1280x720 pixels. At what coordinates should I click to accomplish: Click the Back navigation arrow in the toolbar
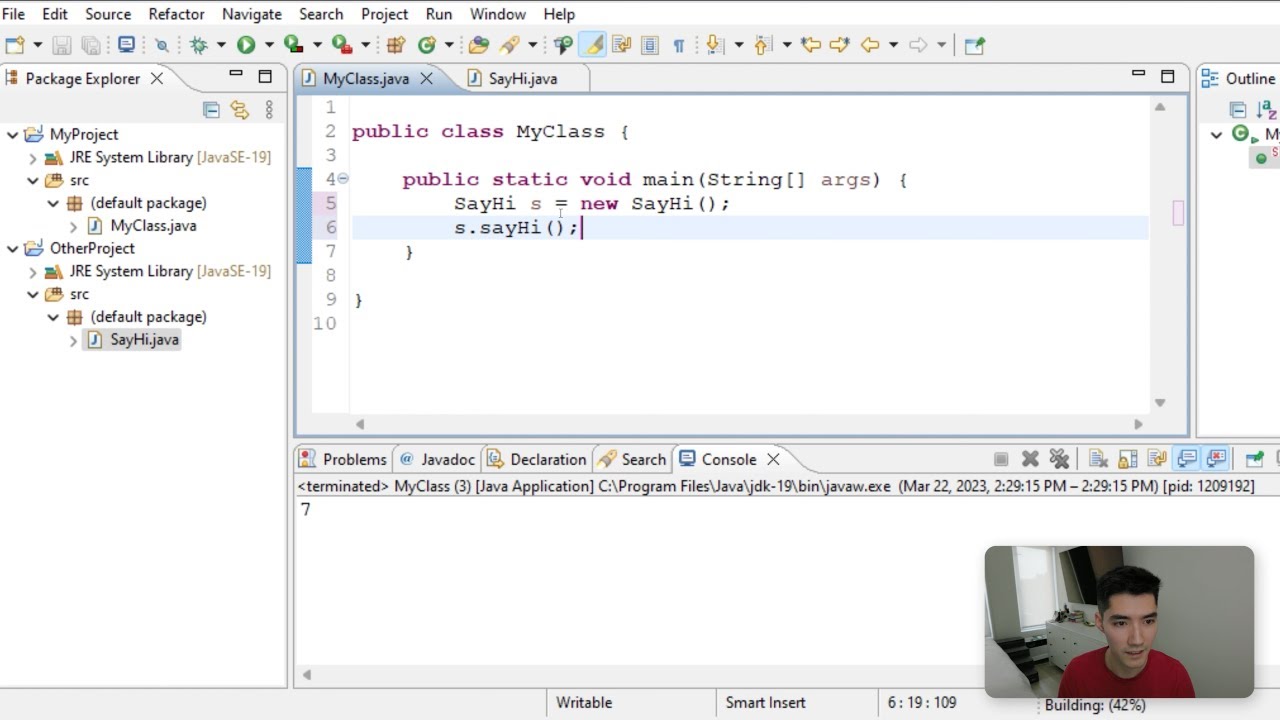click(870, 45)
